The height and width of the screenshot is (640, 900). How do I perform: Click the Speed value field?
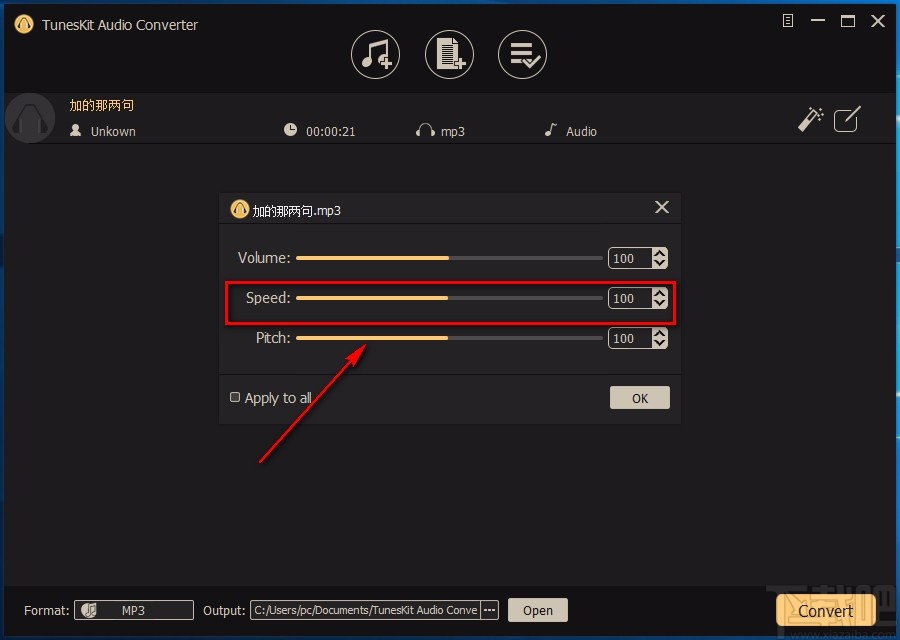(630, 298)
